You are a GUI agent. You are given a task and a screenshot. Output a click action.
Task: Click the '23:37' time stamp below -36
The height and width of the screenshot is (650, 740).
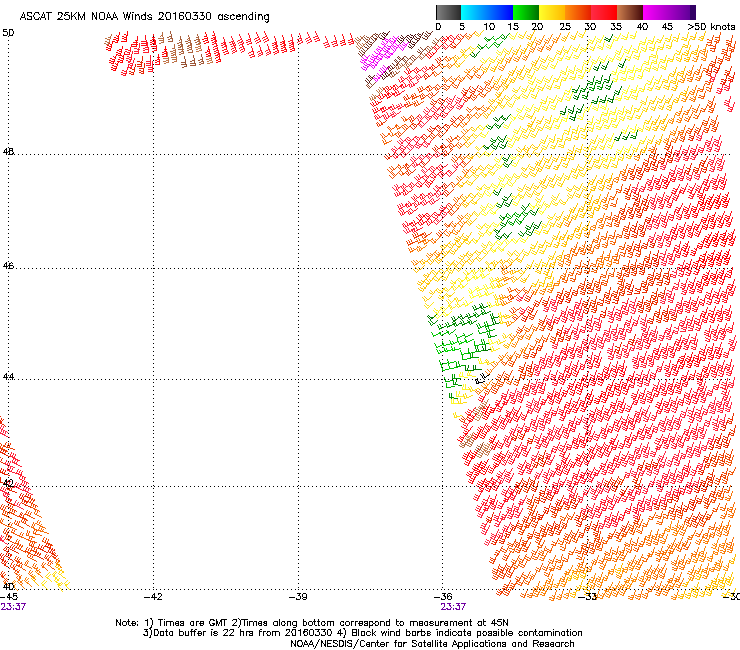pos(453,607)
